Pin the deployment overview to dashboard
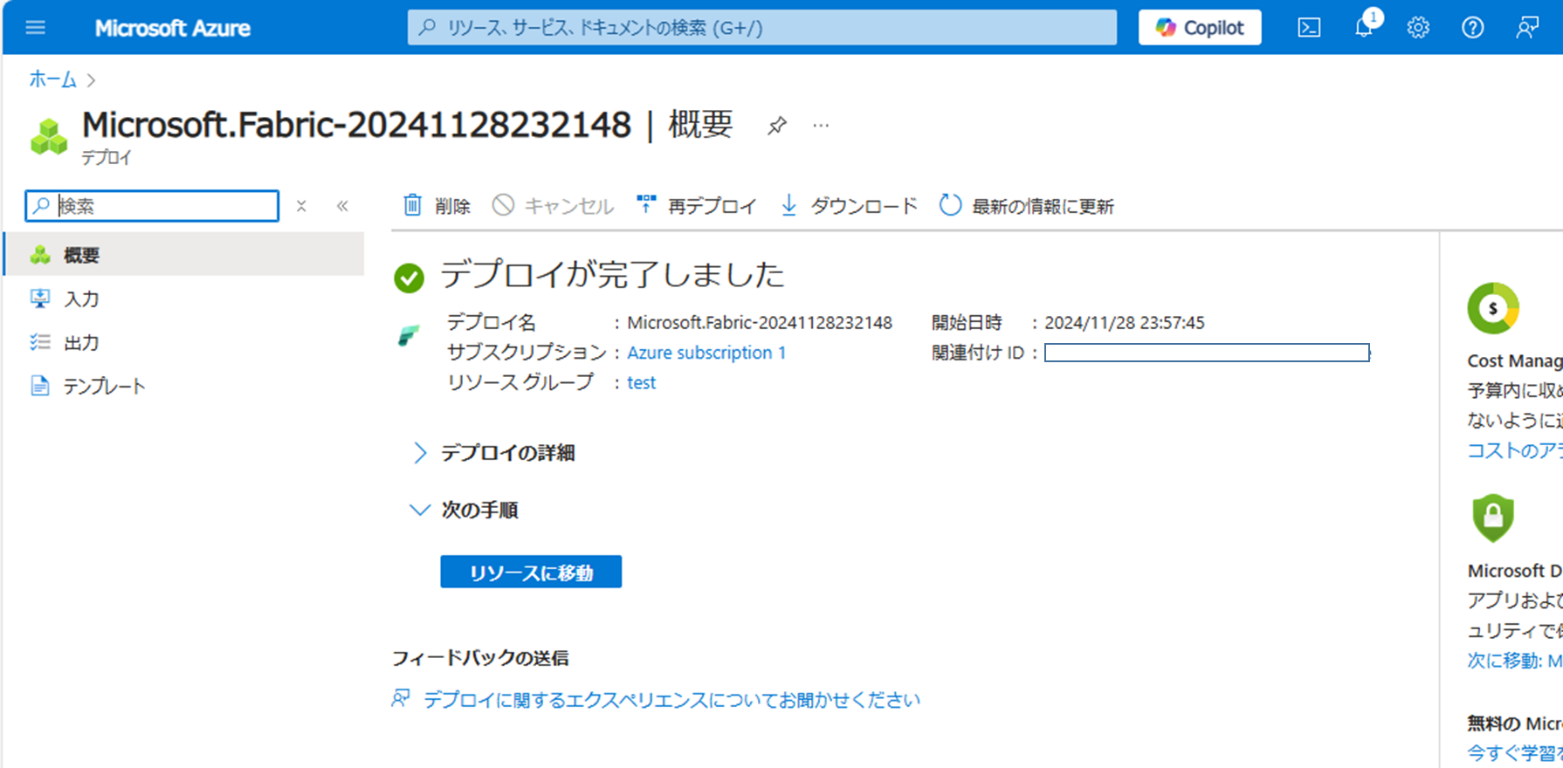The height and width of the screenshot is (768, 1563). (x=777, y=126)
